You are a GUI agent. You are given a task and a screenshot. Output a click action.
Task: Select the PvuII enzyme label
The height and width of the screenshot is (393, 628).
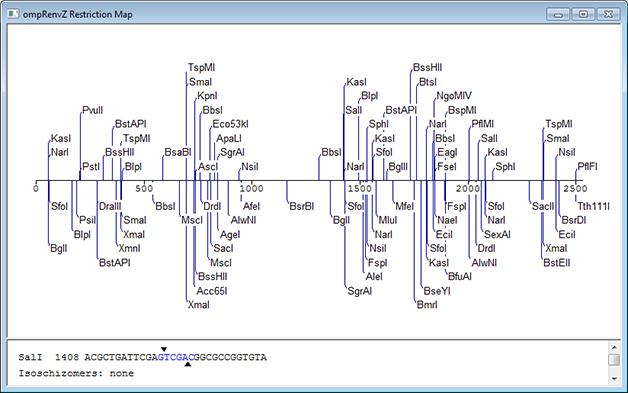click(93, 110)
